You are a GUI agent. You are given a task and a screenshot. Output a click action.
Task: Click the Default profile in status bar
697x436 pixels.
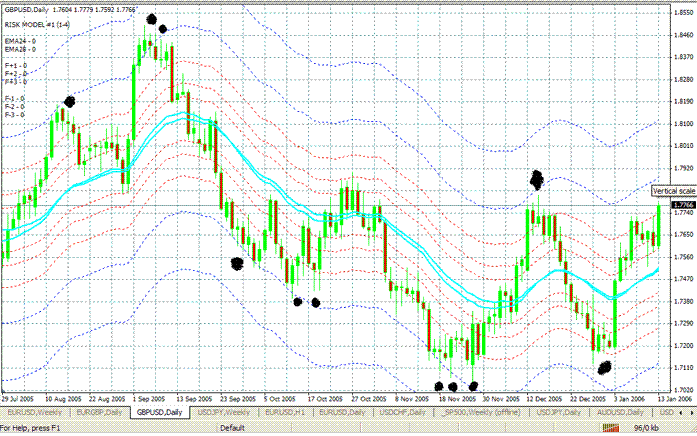click(x=232, y=428)
